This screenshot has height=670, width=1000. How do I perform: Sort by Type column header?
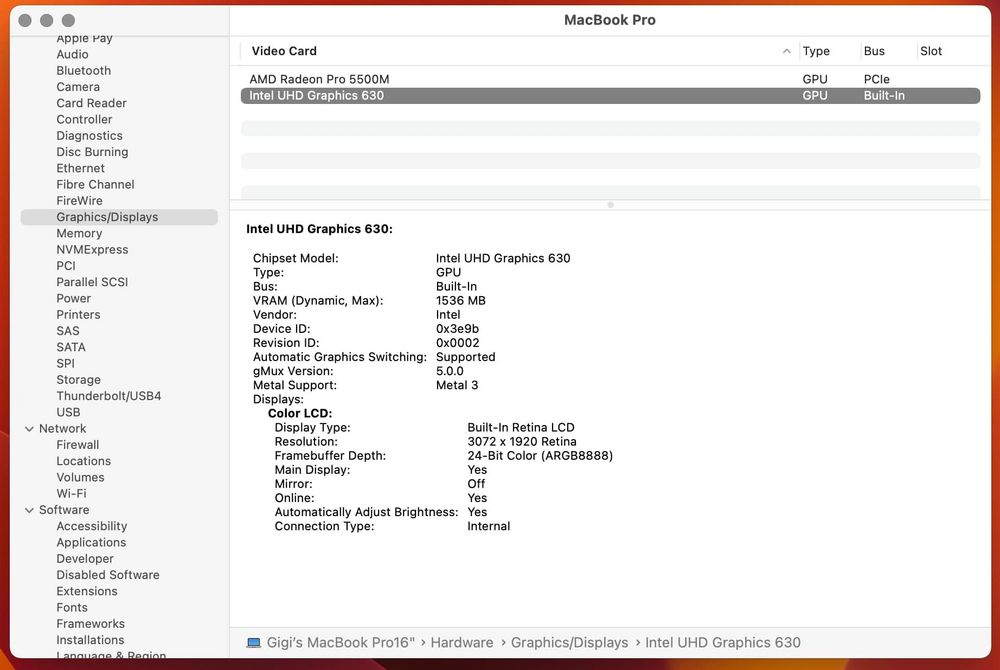(x=816, y=51)
